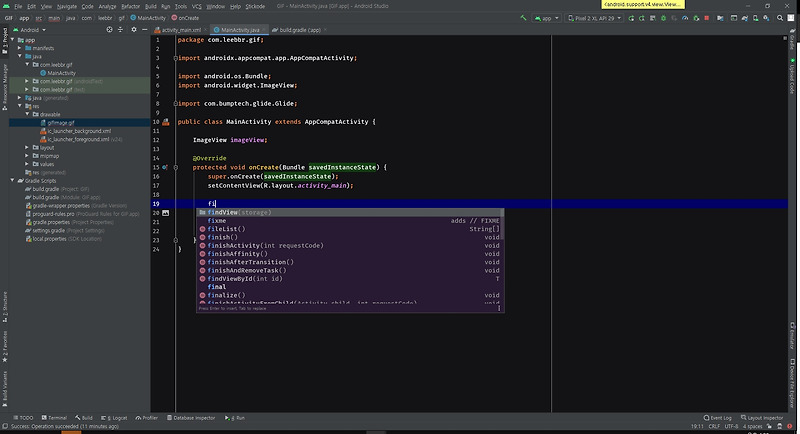Toggle the Terminal tool window
Screen dimensions: 800x434
coord(55,417)
